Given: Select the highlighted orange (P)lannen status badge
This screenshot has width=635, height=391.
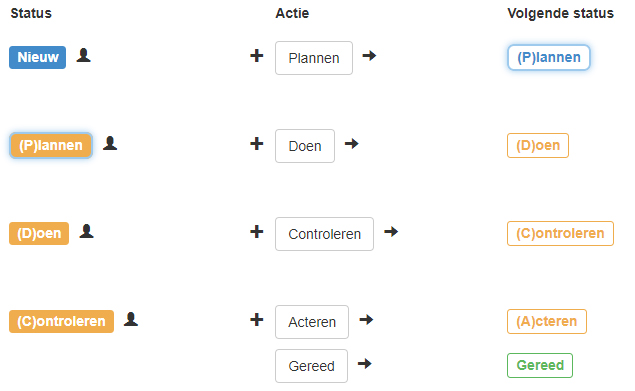Looking at the screenshot, I should pyautogui.click(x=51, y=145).
